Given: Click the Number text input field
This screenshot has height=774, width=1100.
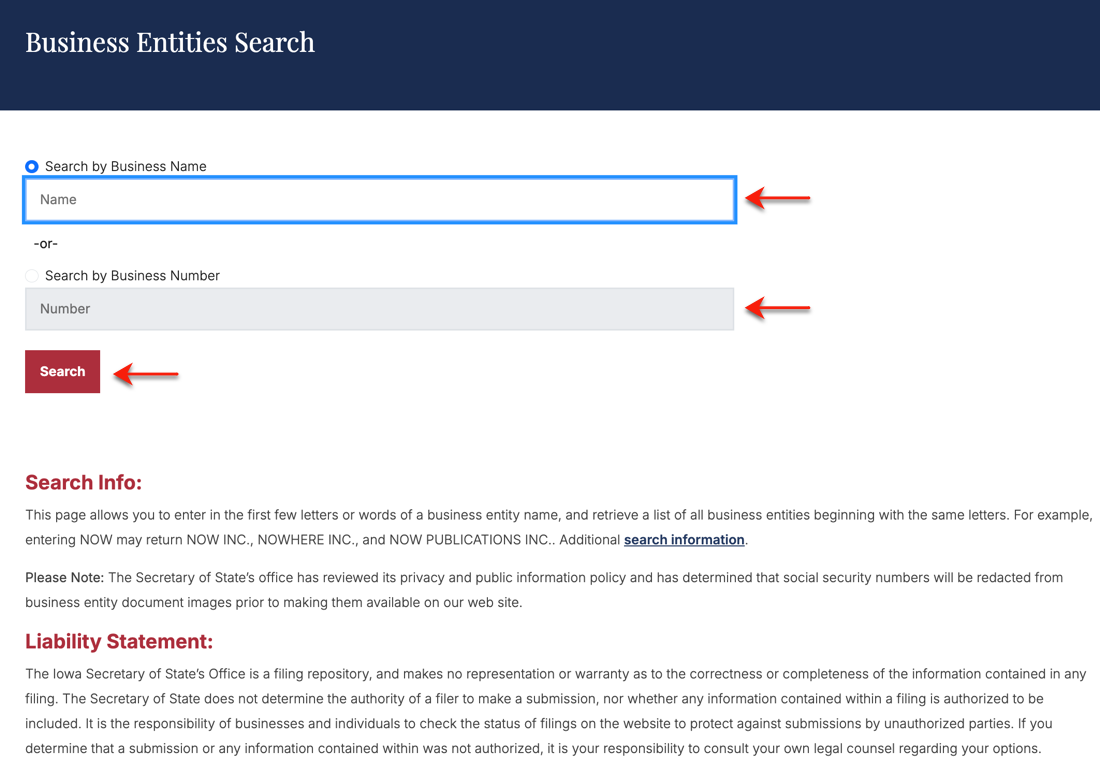Looking at the screenshot, I should tap(380, 309).
